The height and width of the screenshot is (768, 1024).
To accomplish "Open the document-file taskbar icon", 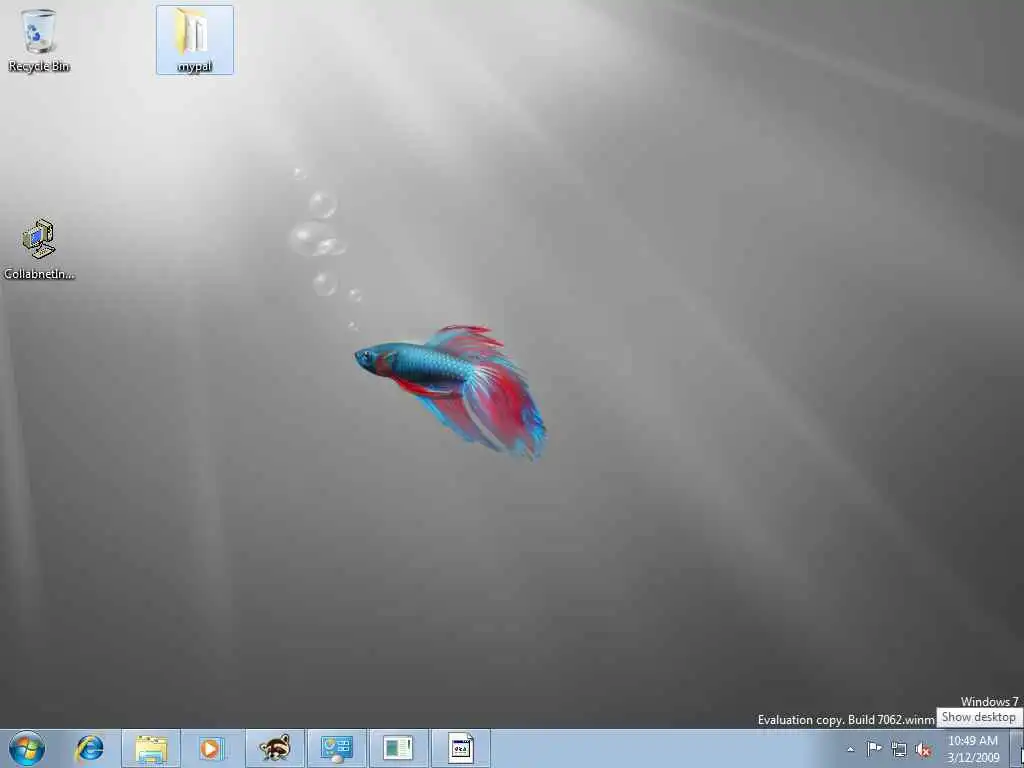I will pos(460,748).
